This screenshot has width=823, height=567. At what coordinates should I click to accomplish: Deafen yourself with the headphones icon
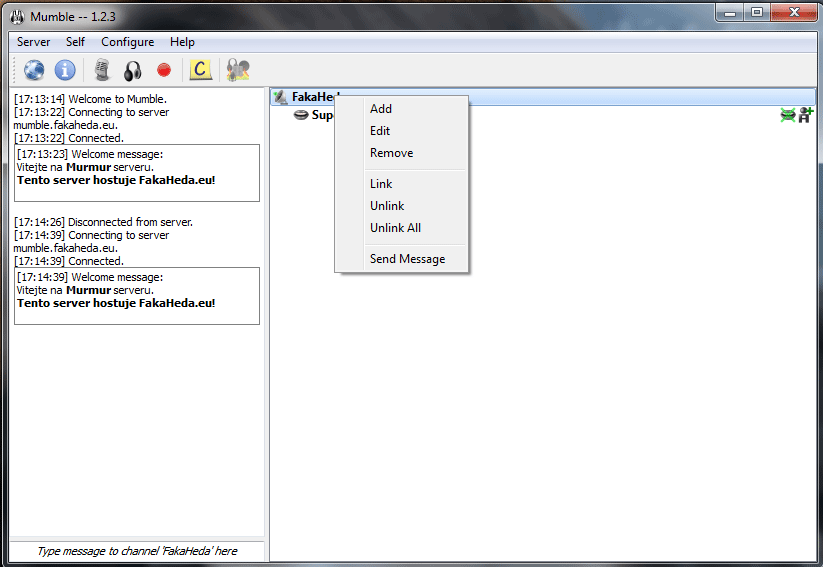pyautogui.click(x=133, y=70)
